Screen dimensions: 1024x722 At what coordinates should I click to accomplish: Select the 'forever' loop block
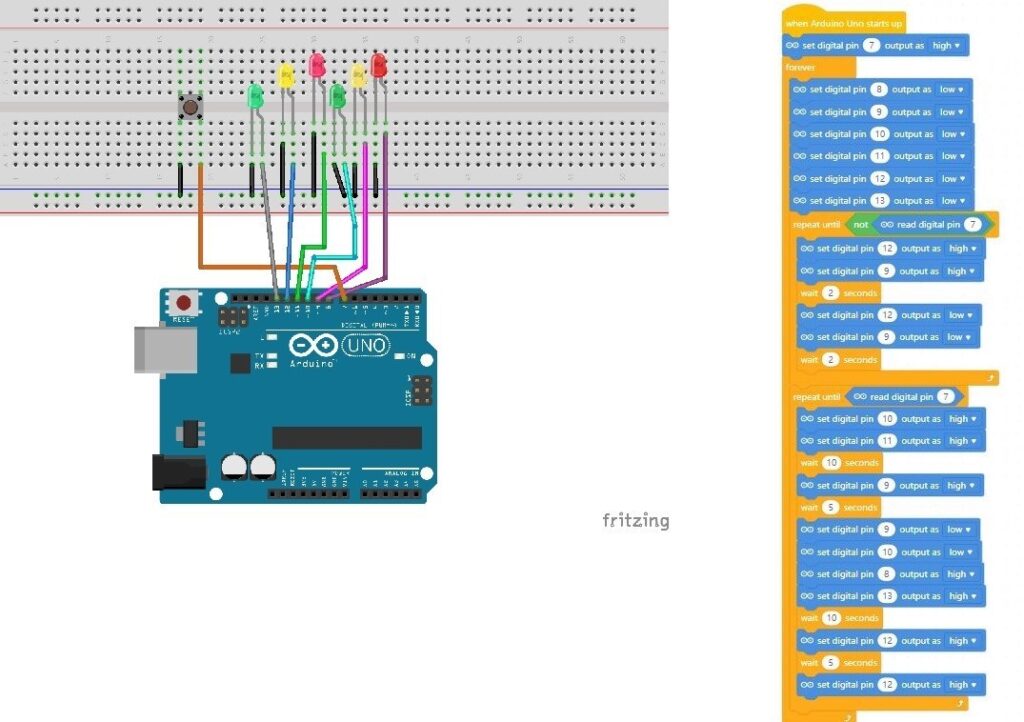pos(801,68)
